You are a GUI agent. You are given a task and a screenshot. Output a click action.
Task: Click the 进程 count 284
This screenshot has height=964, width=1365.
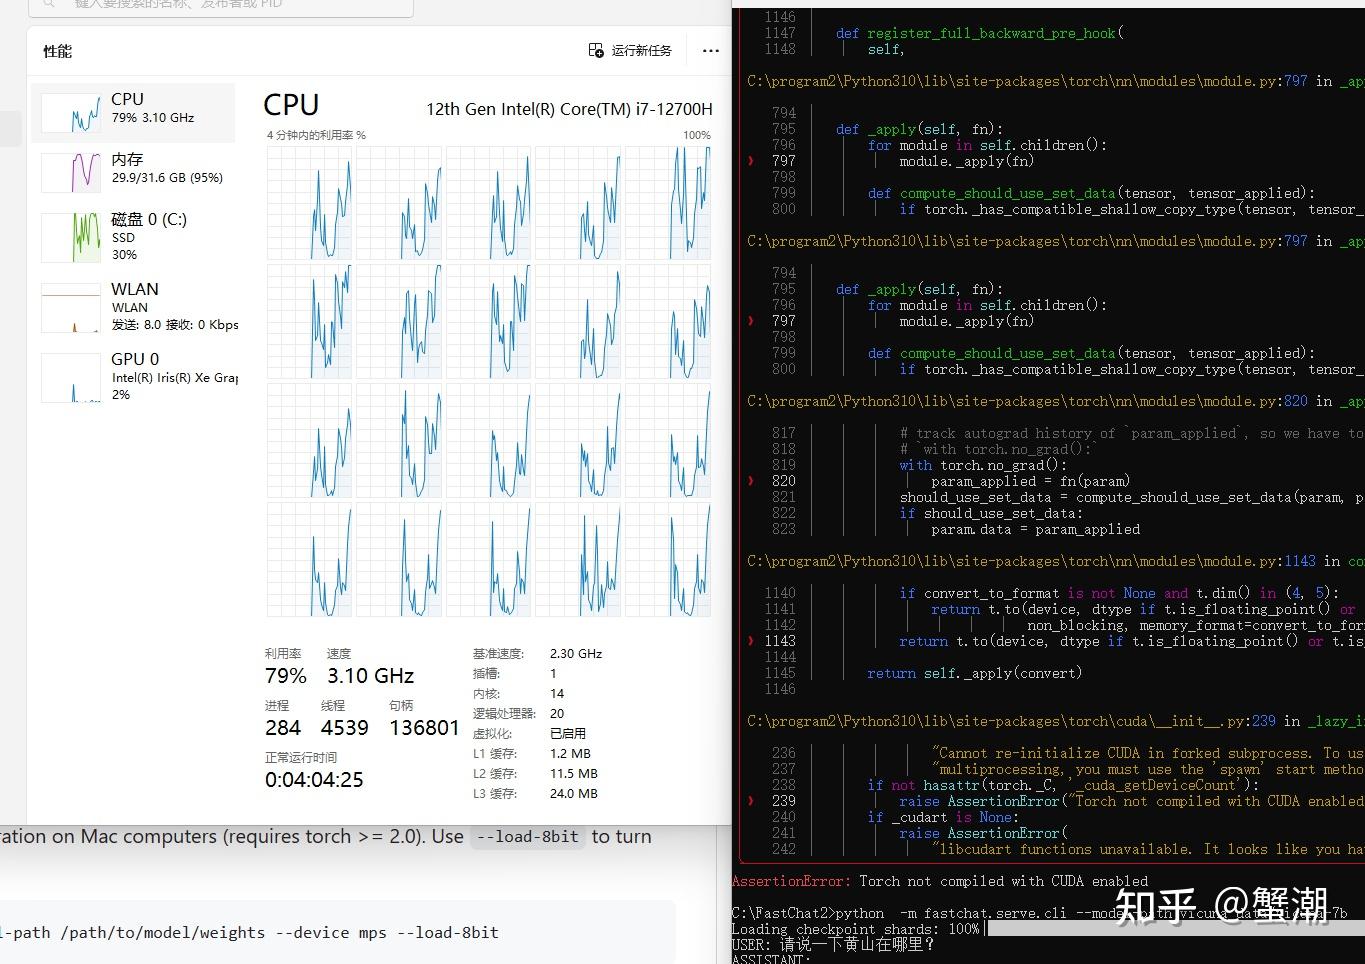pyautogui.click(x=283, y=728)
